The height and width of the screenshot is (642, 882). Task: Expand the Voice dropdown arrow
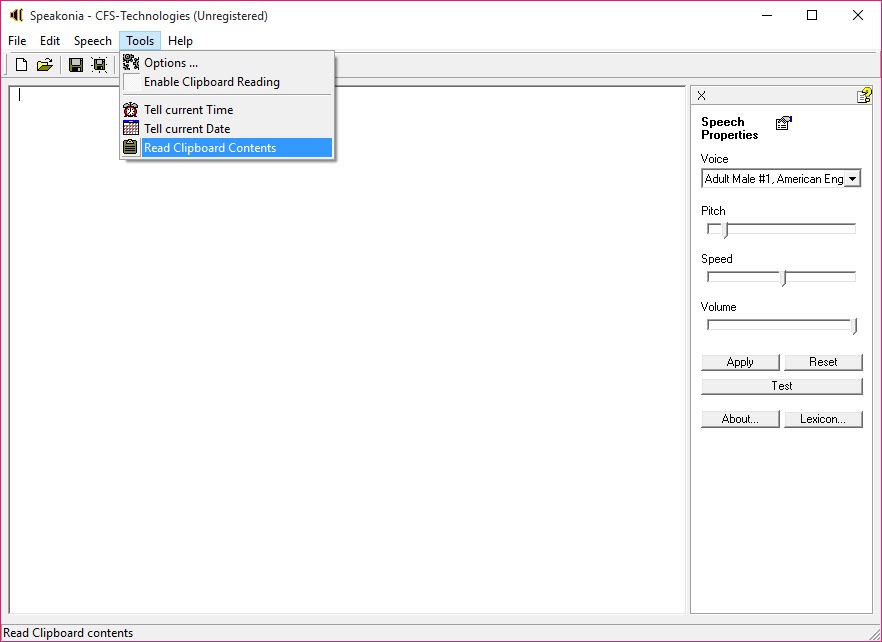pyautogui.click(x=852, y=179)
